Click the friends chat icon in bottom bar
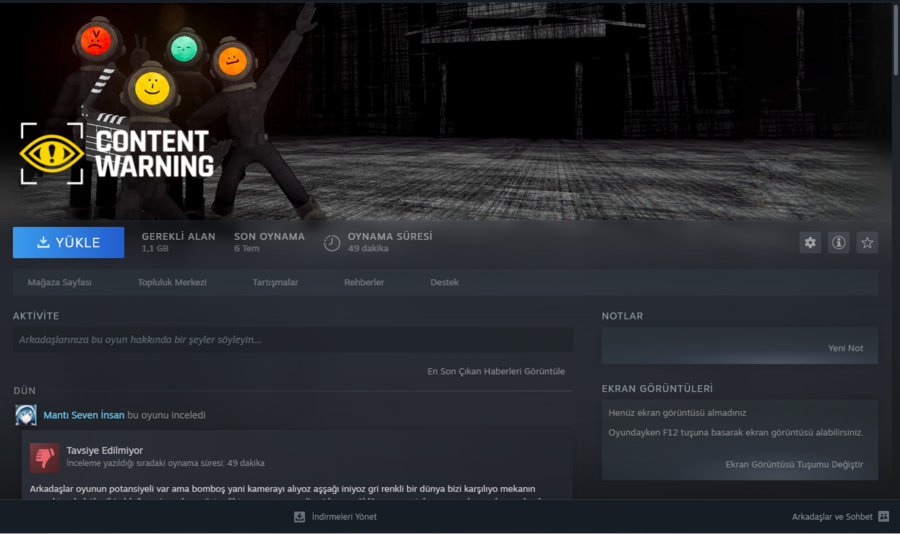Screen dimensions: 900x534 884,517
